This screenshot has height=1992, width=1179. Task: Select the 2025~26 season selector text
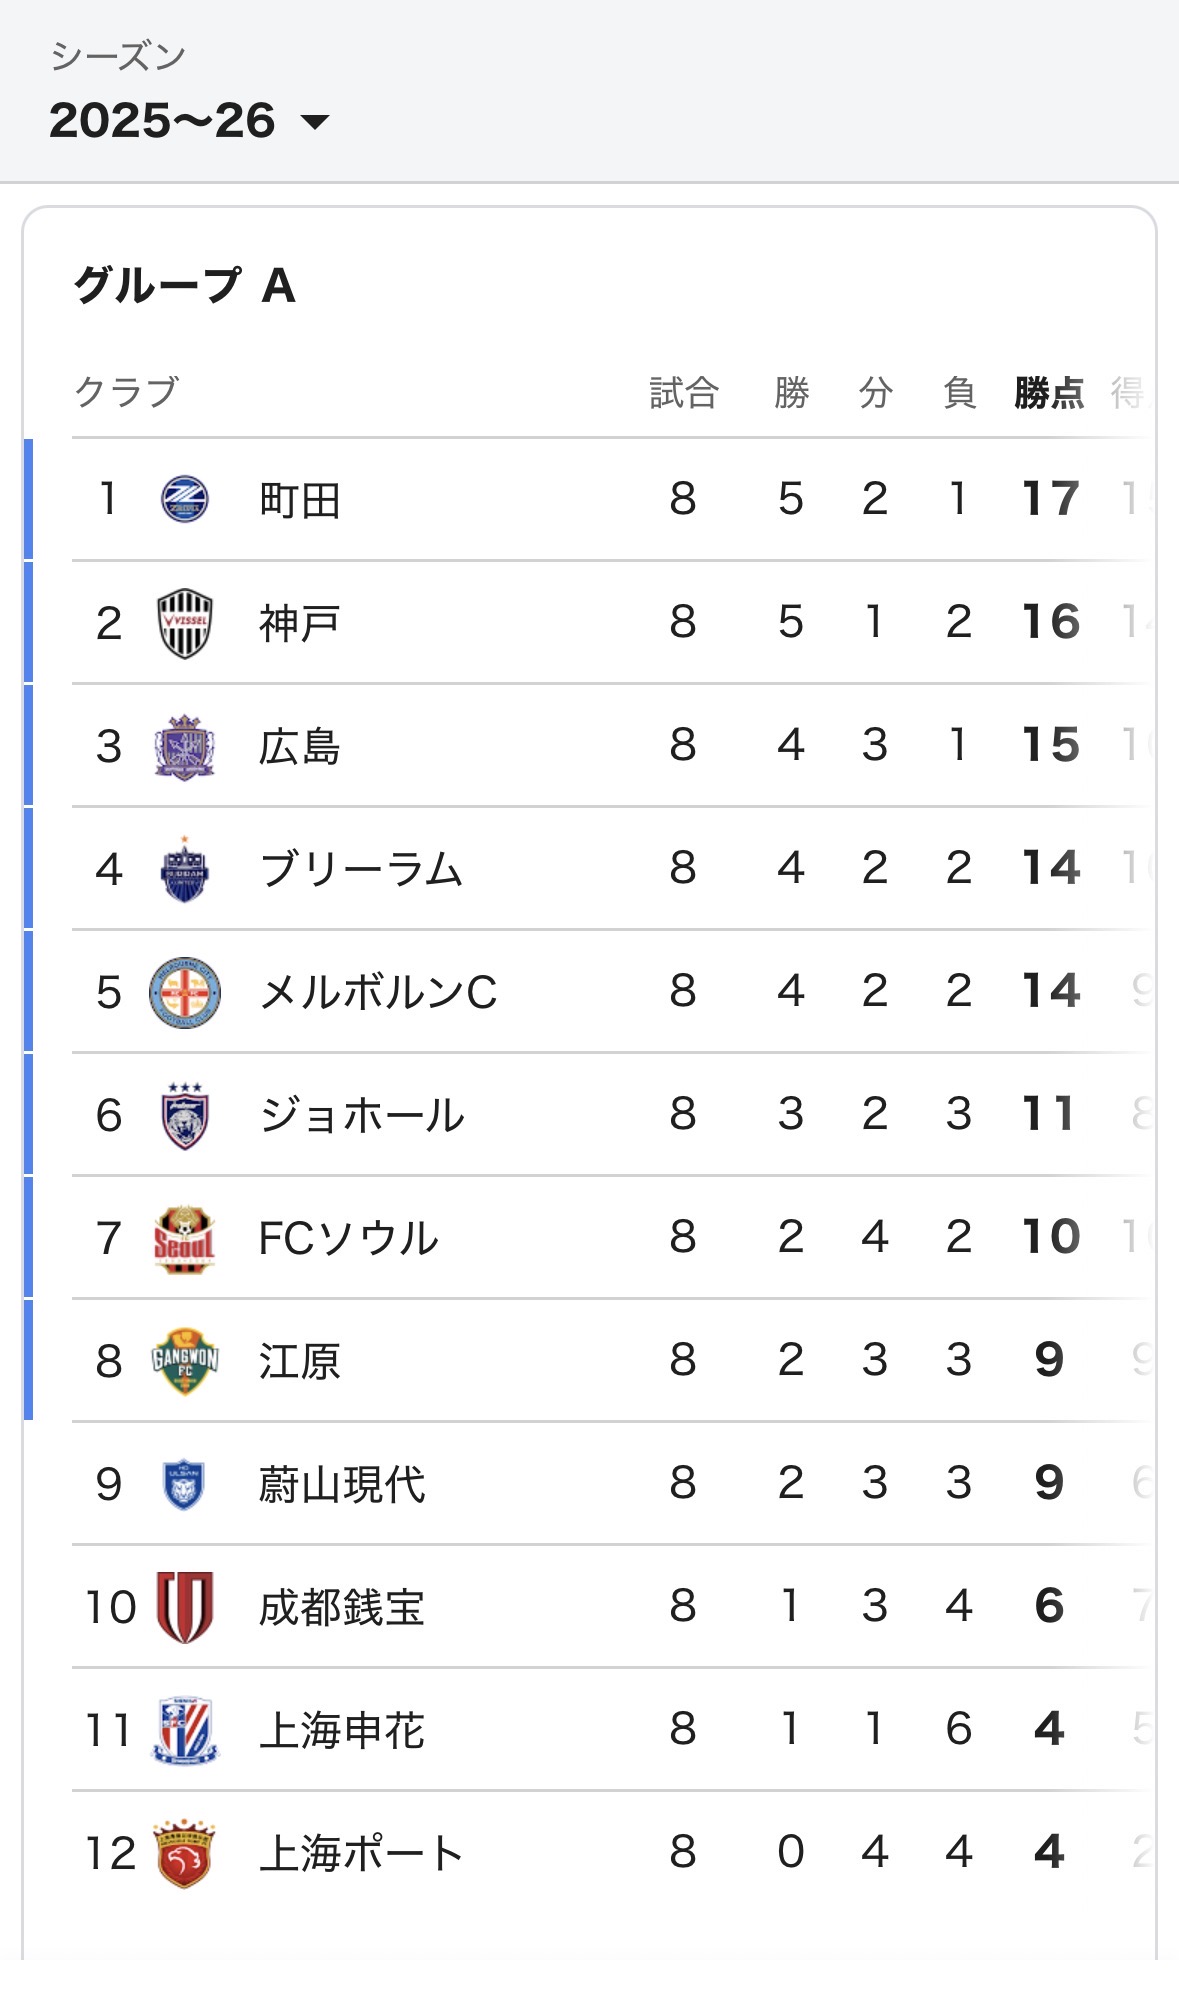pyautogui.click(x=162, y=121)
